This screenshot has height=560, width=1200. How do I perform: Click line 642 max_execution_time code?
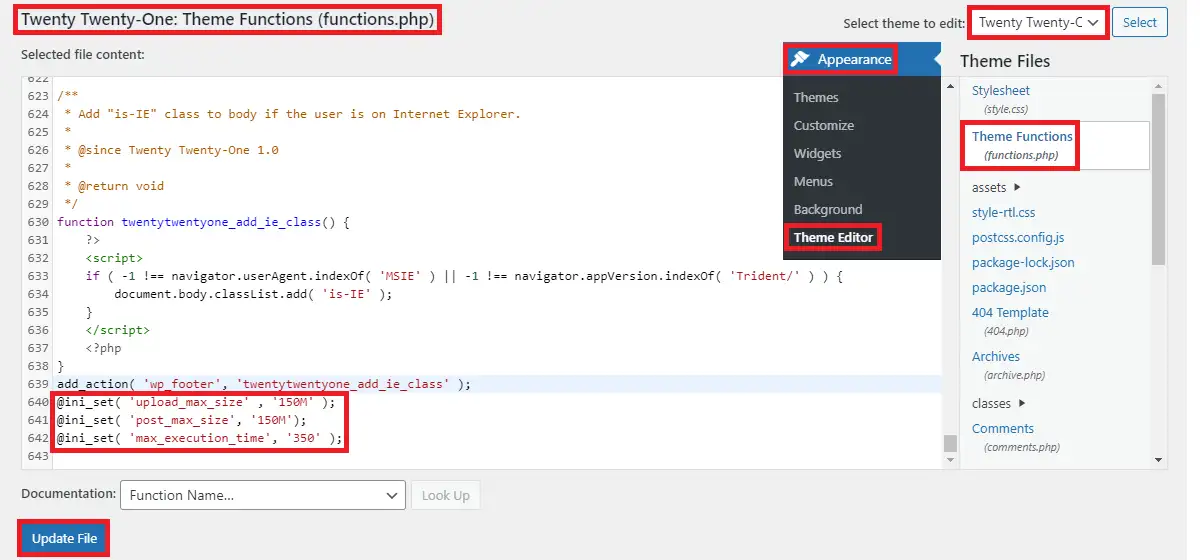click(200, 438)
